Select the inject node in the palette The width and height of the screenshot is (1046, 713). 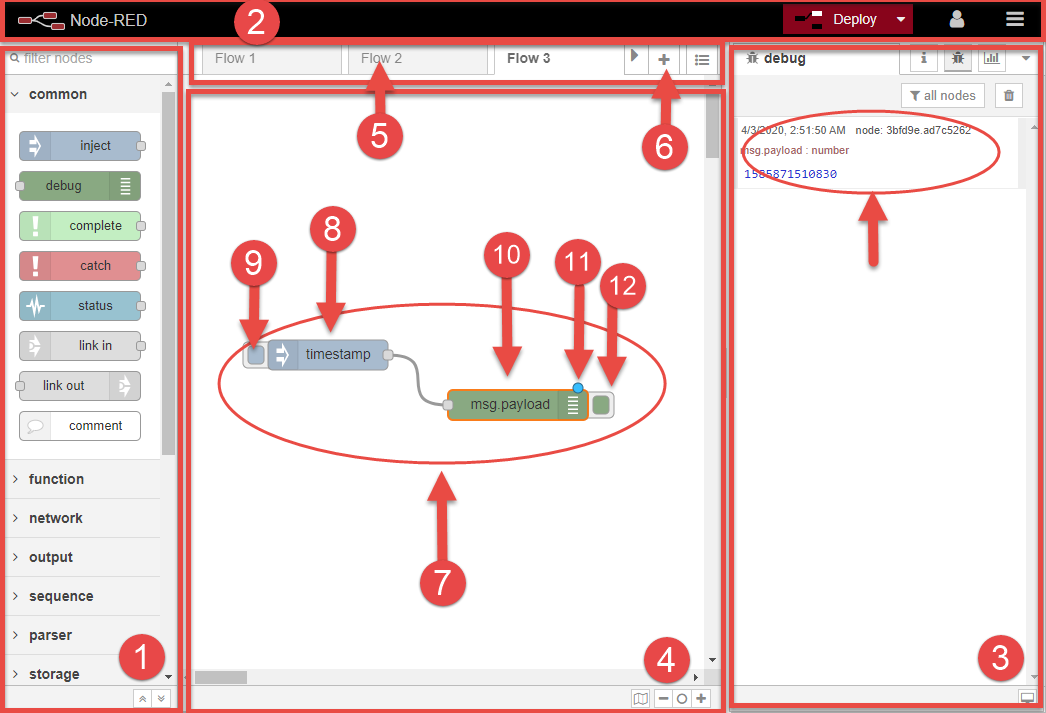tap(80, 146)
